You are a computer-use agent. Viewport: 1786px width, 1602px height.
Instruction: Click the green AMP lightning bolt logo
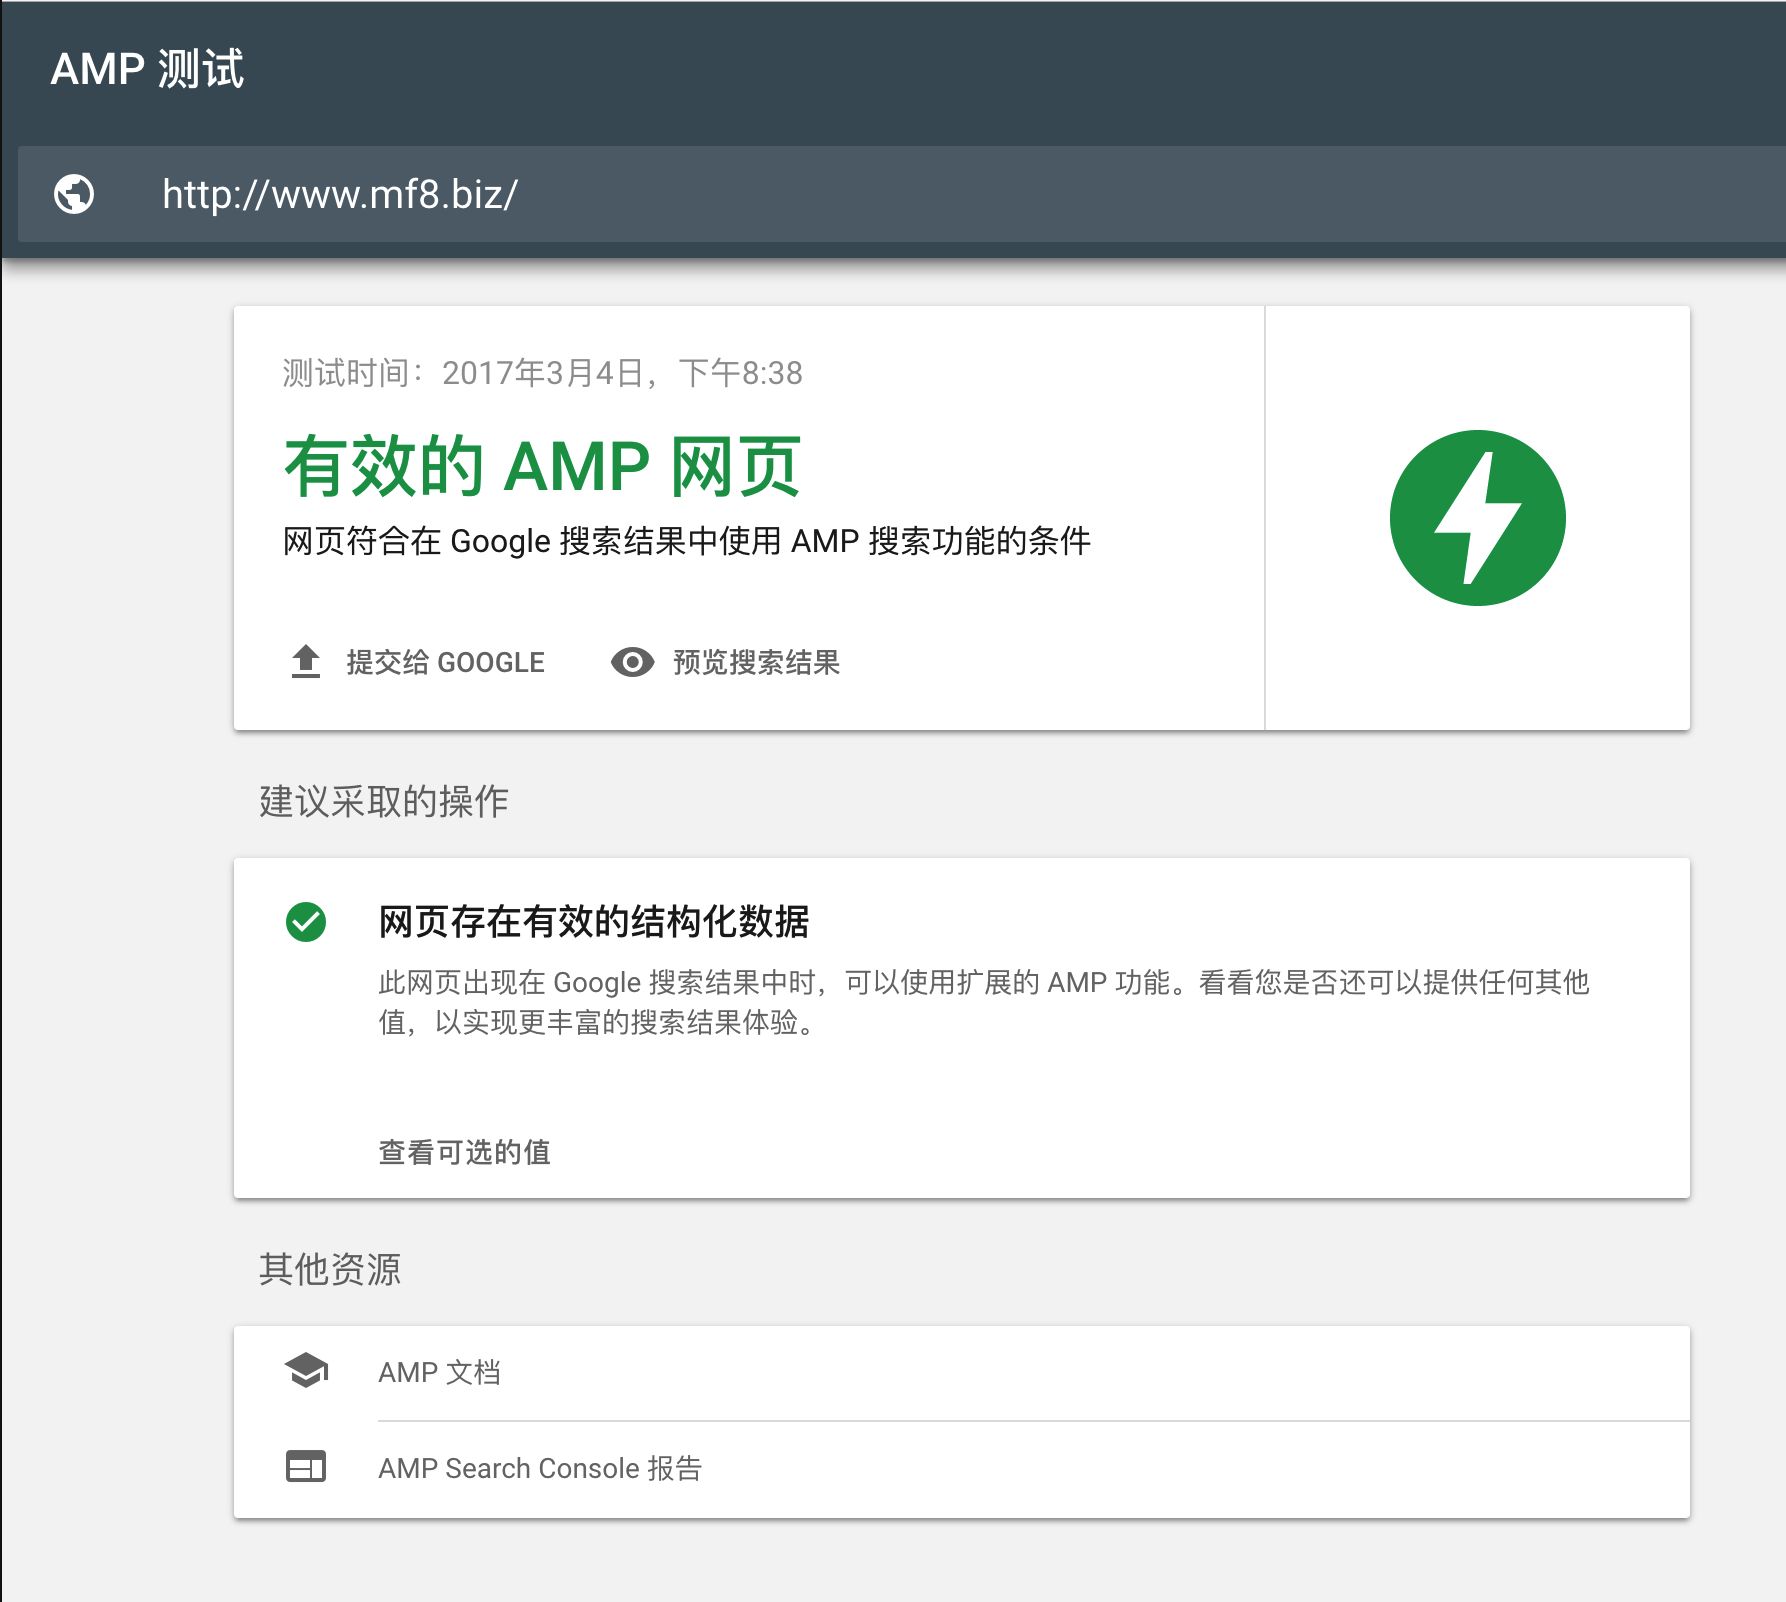[x=1477, y=518]
